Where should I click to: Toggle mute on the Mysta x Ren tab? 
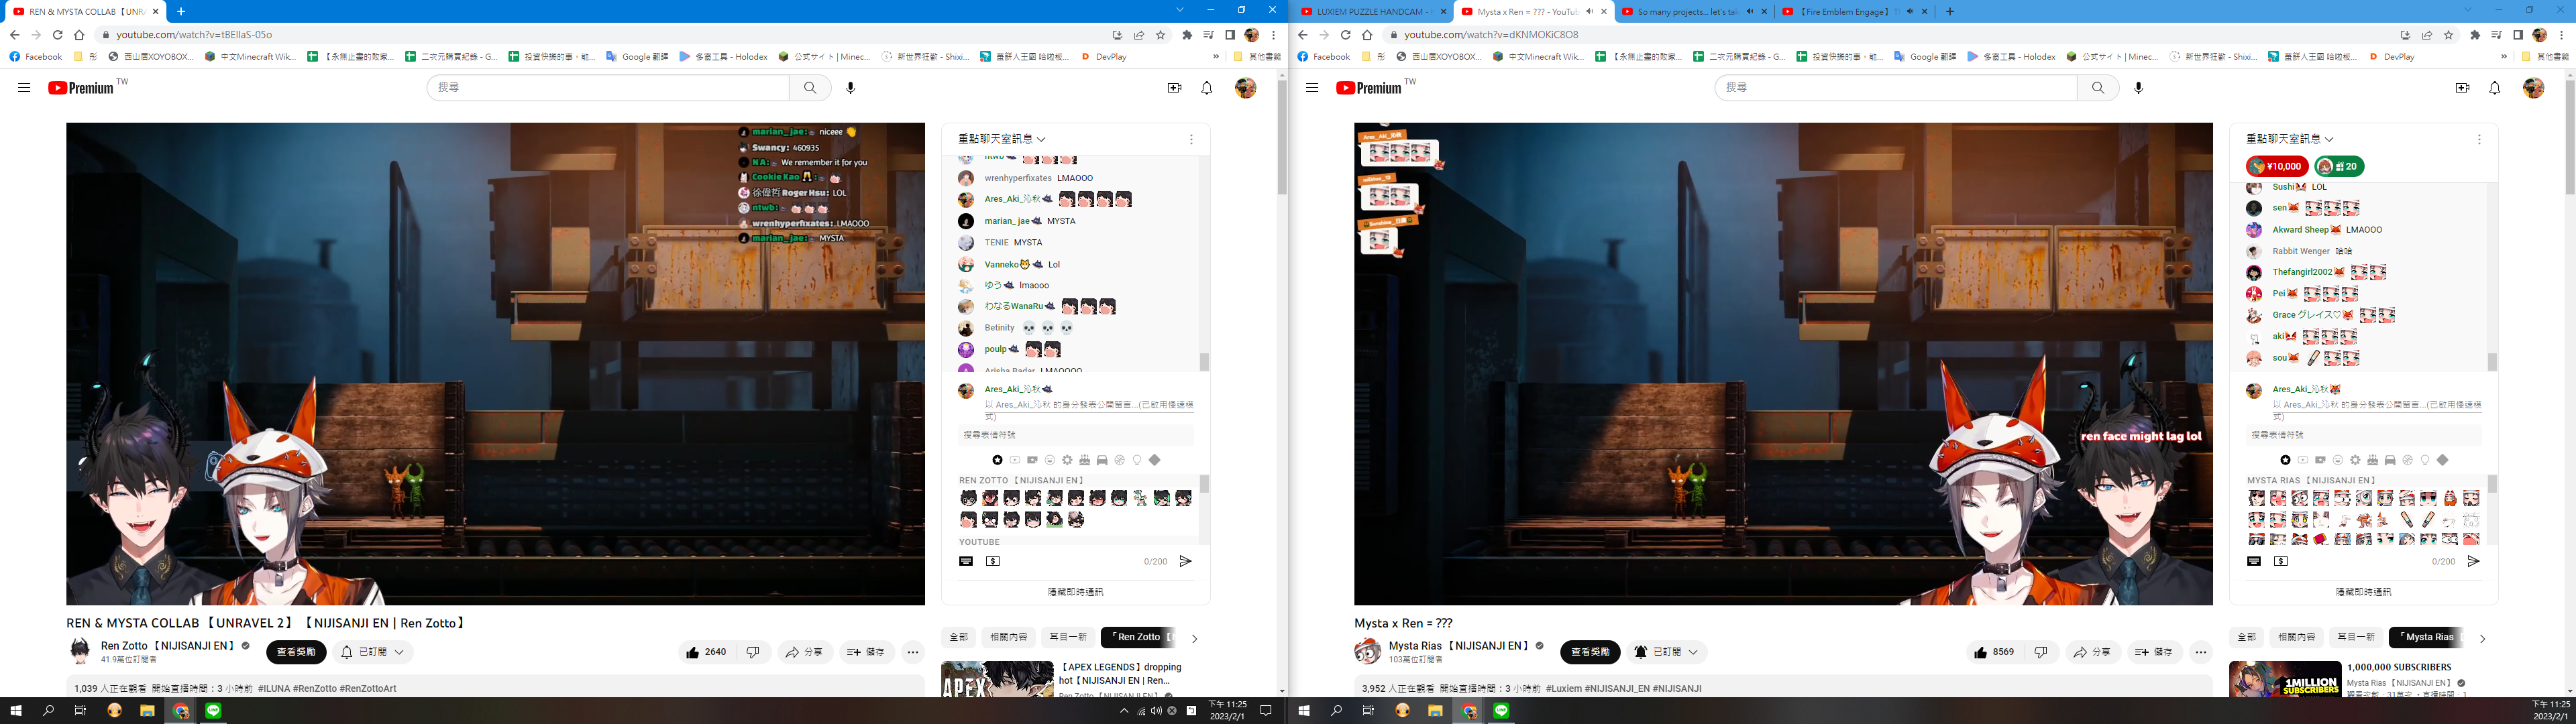(x=1590, y=12)
